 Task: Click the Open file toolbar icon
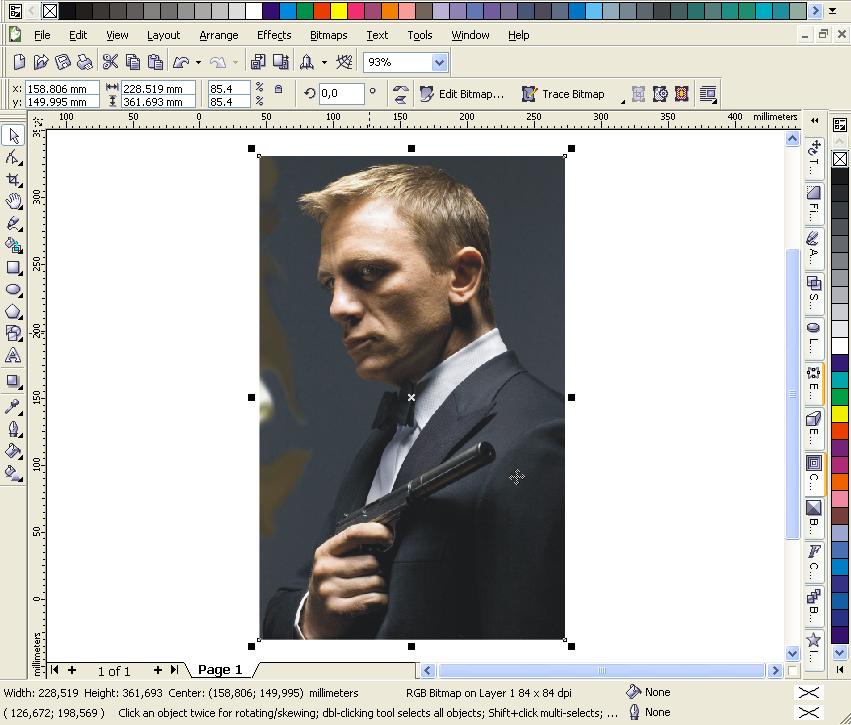[41, 62]
